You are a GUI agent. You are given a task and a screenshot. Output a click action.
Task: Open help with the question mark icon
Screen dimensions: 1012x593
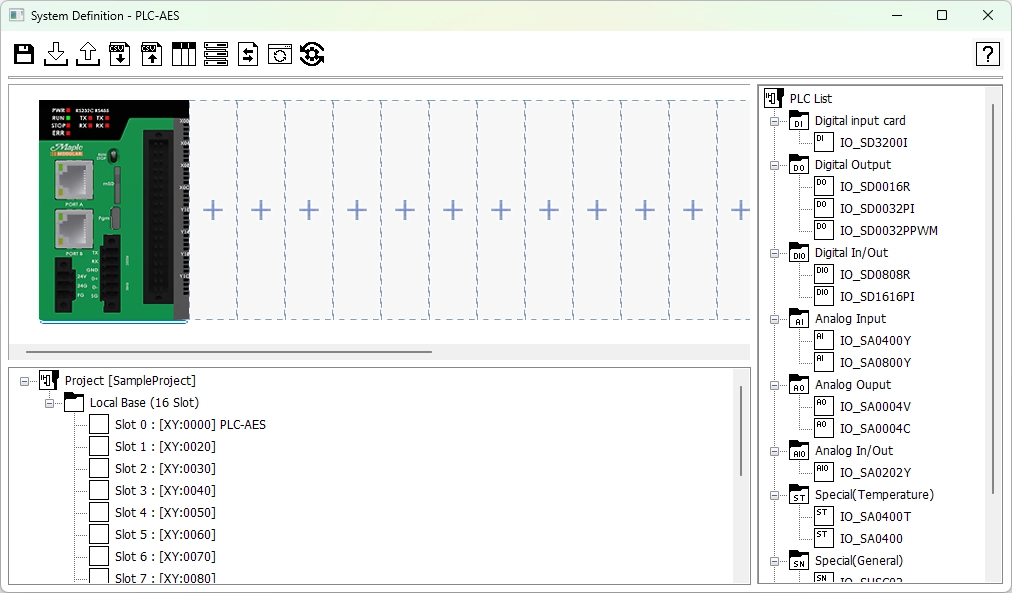[x=987, y=54]
